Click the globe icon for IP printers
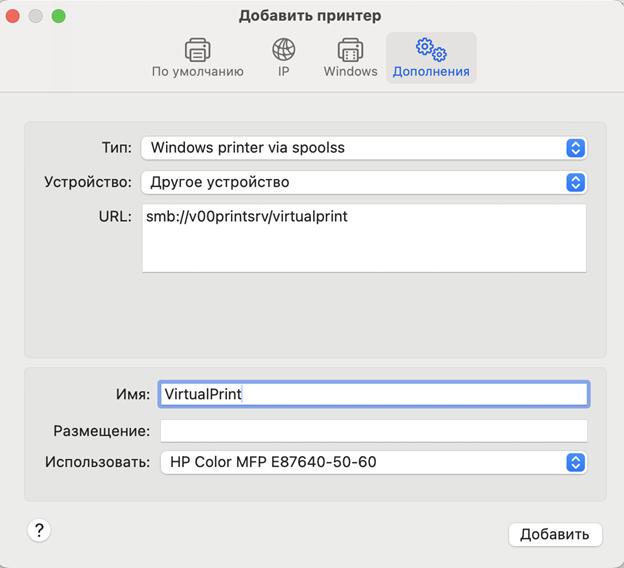Screen dimensions: 624x568 283,49
